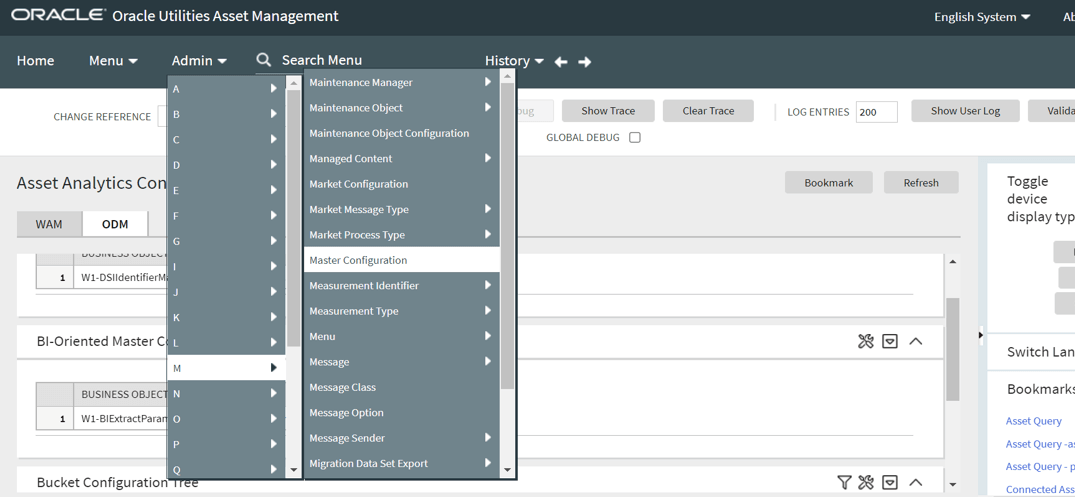
Task: Click filter icon in Bucket Configuration Tree zone
Action: (844, 483)
